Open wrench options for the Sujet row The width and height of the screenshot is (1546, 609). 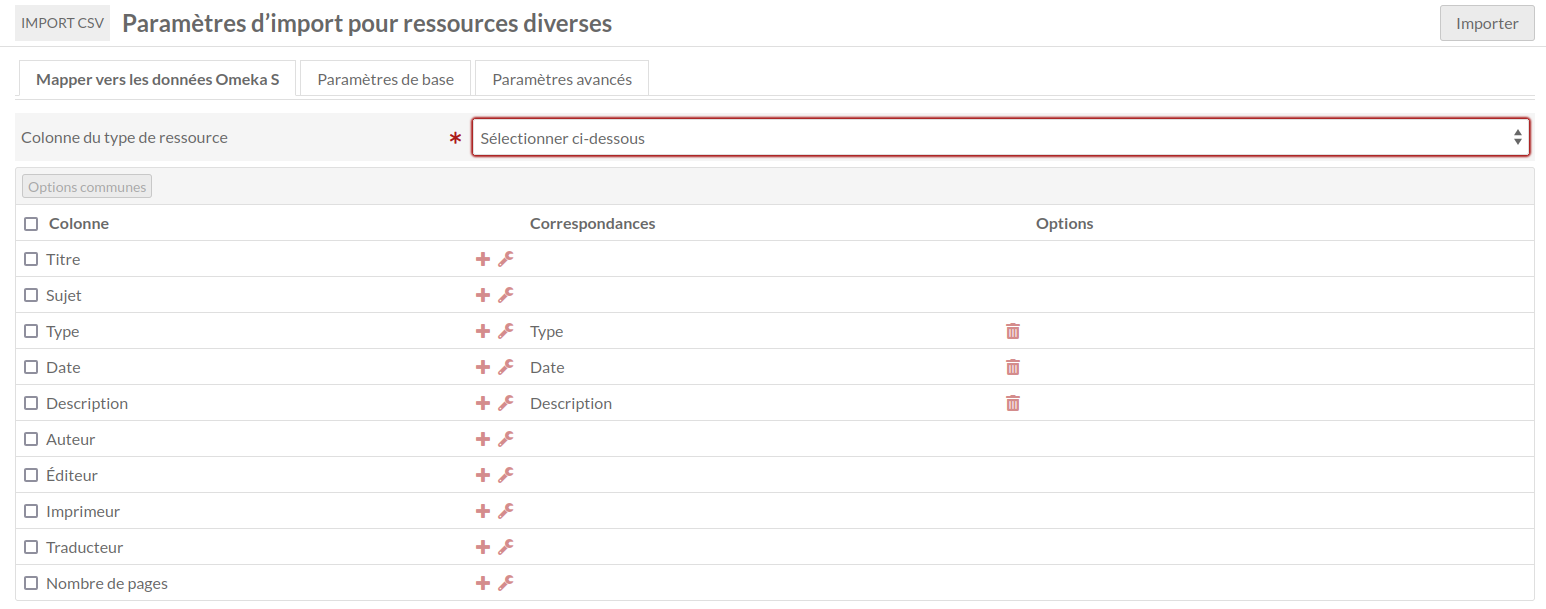click(506, 295)
